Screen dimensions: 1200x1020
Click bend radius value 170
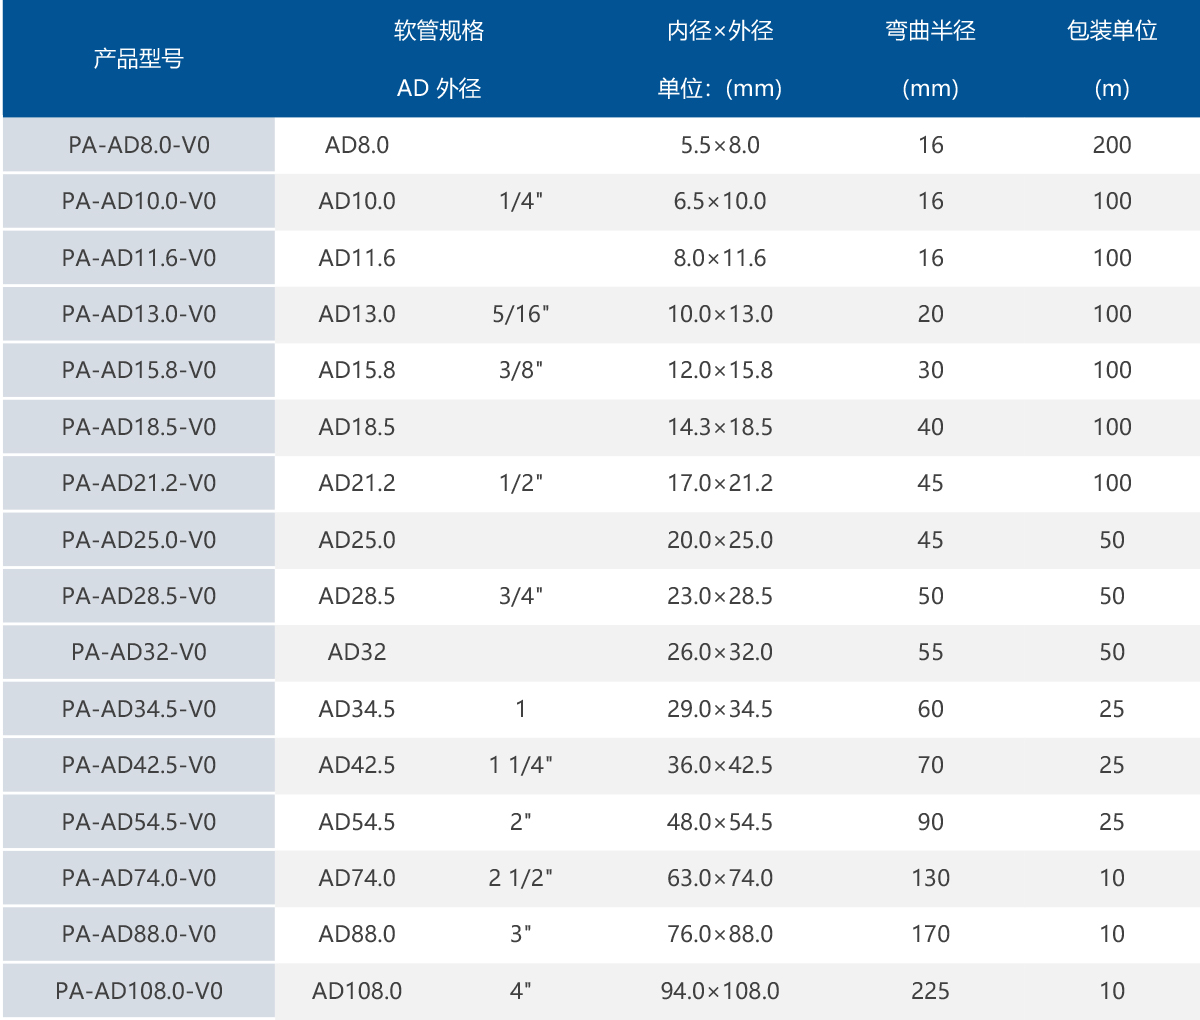tap(931, 934)
